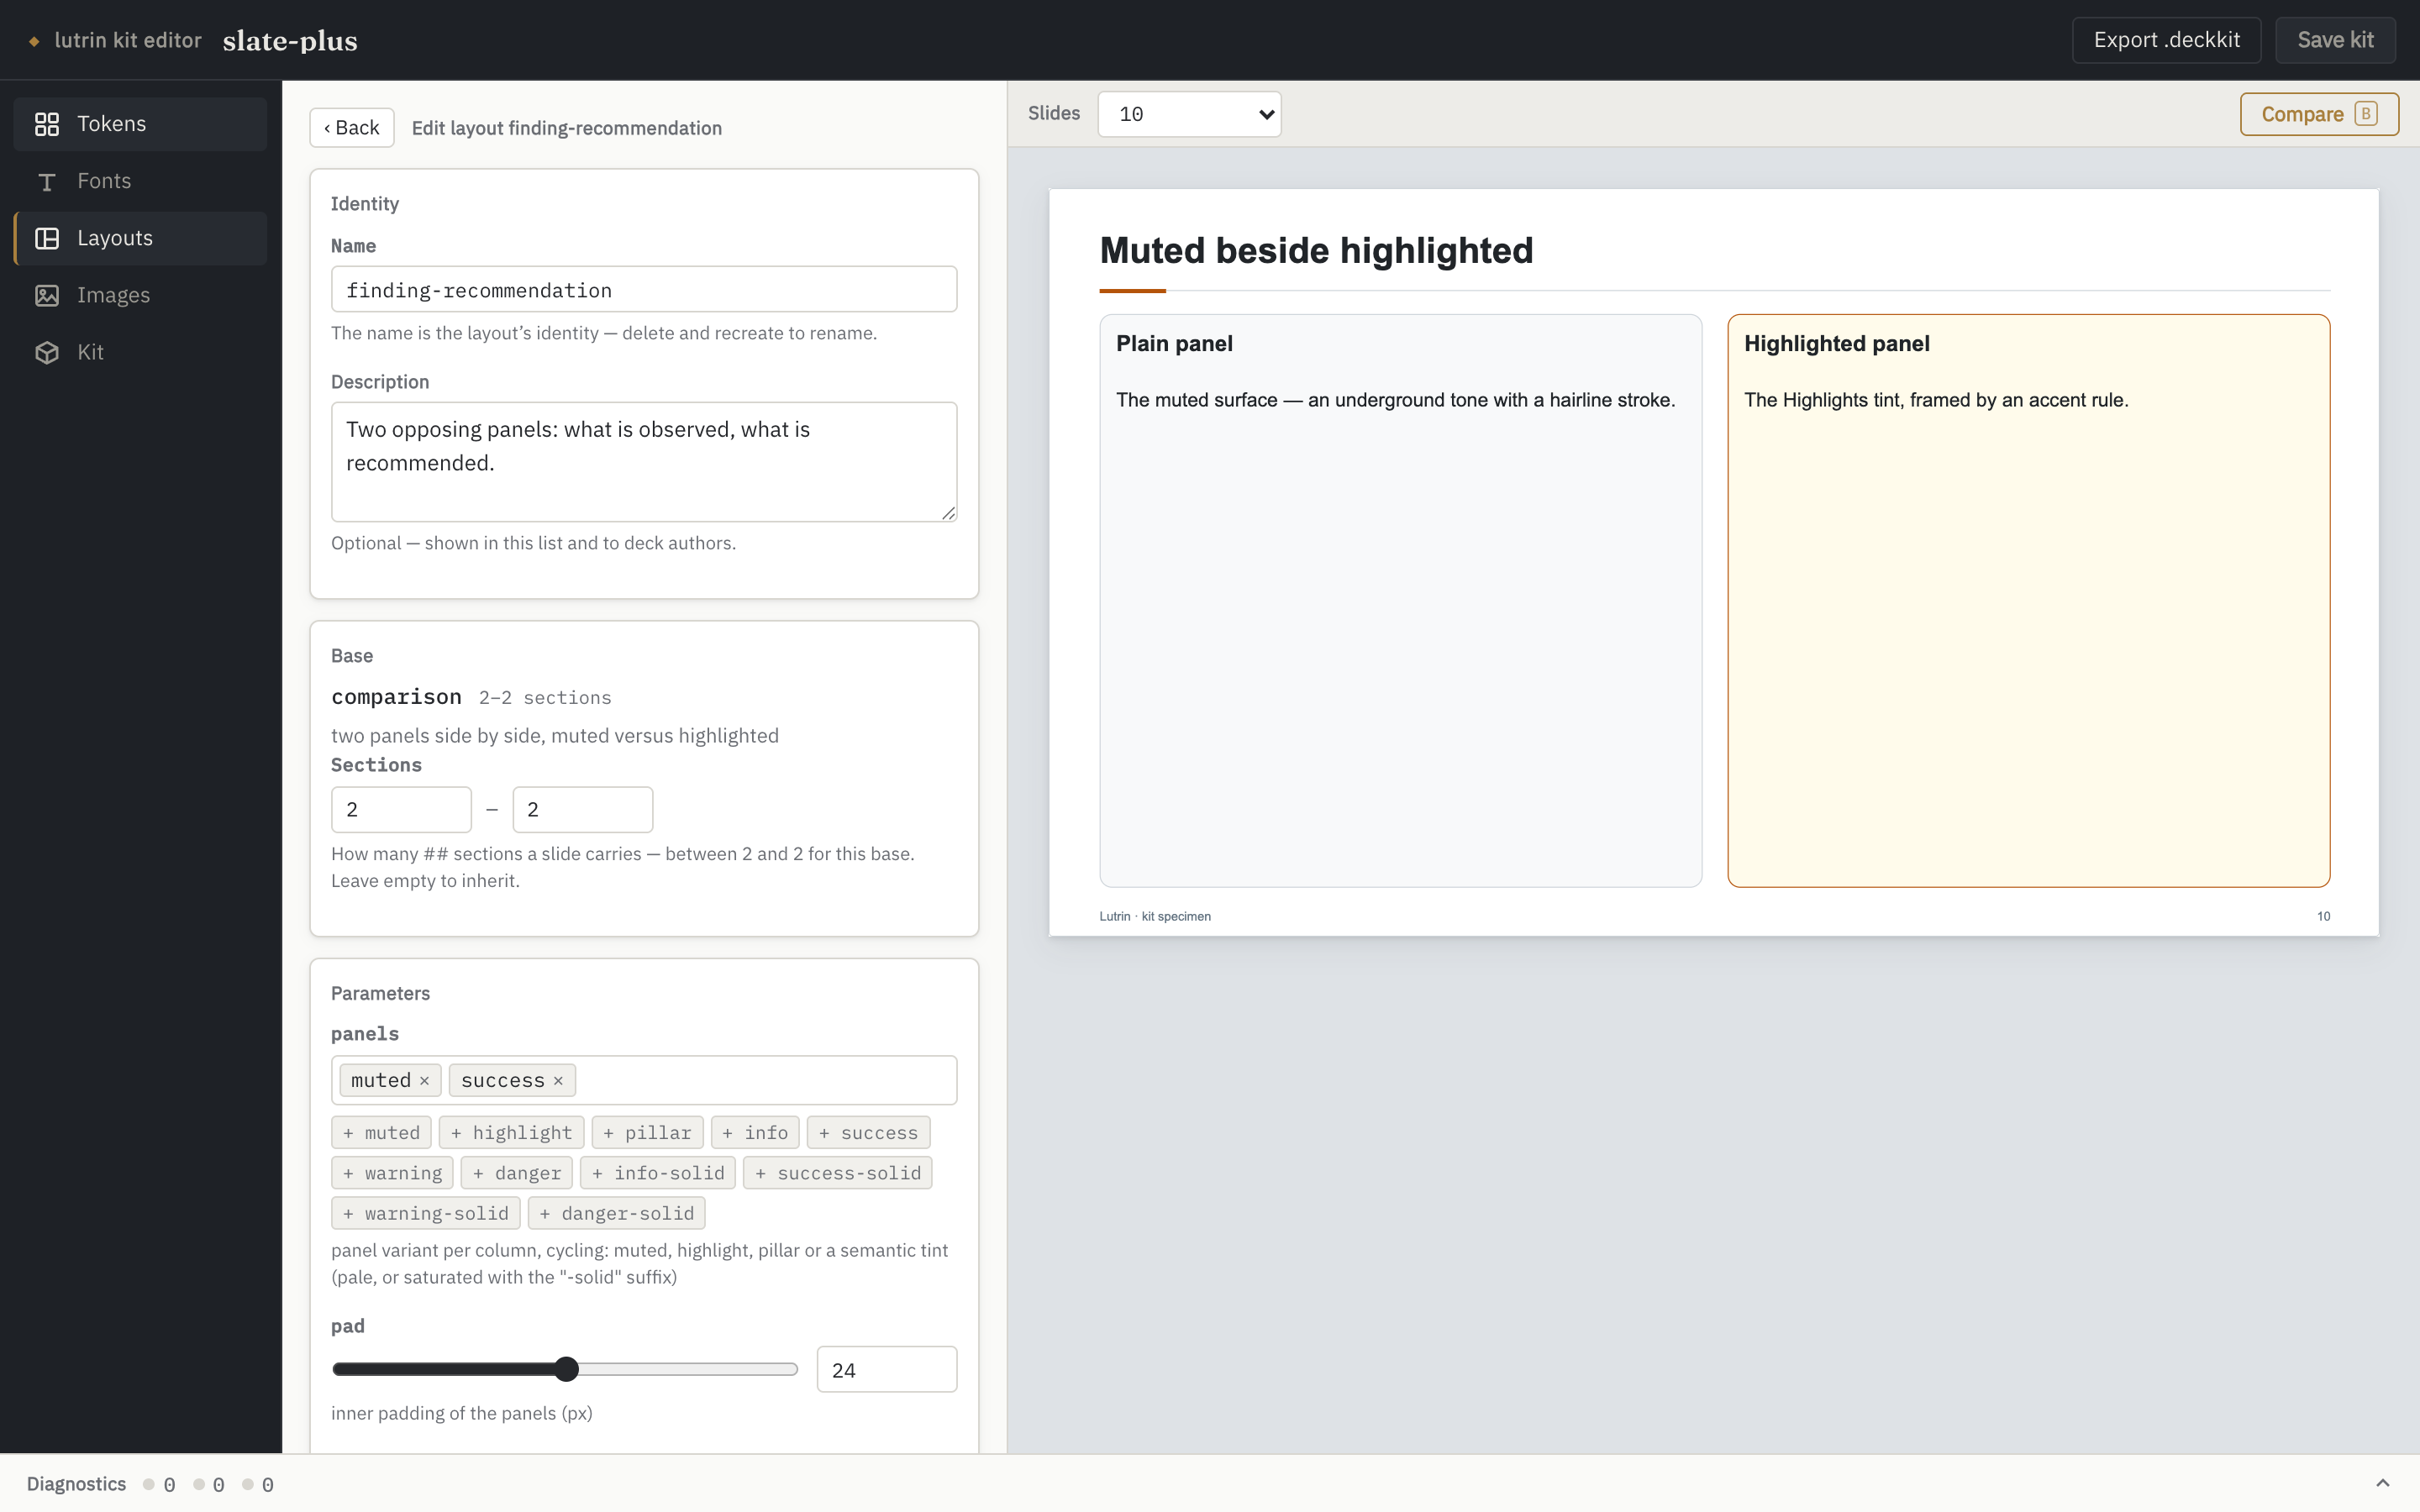Open the Images section
The height and width of the screenshot is (1512, 2420).
point(140,295)
